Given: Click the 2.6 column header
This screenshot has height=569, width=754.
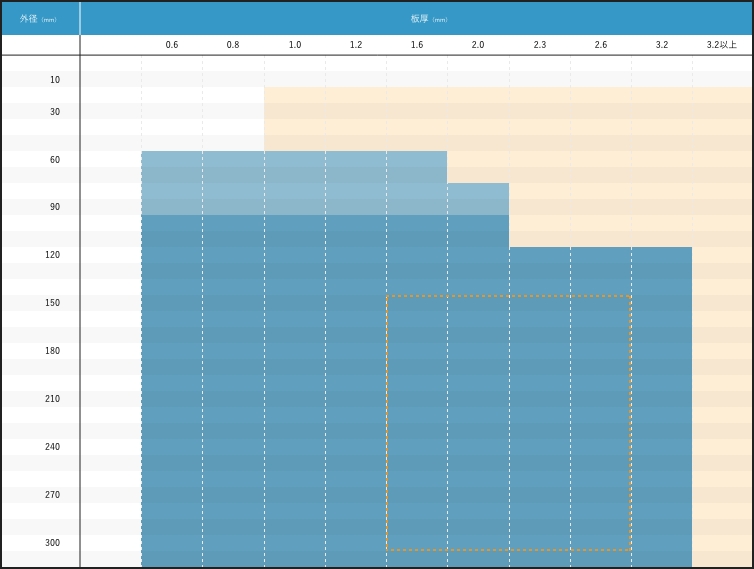Looking at the screenshot, I should coord(601,45).
